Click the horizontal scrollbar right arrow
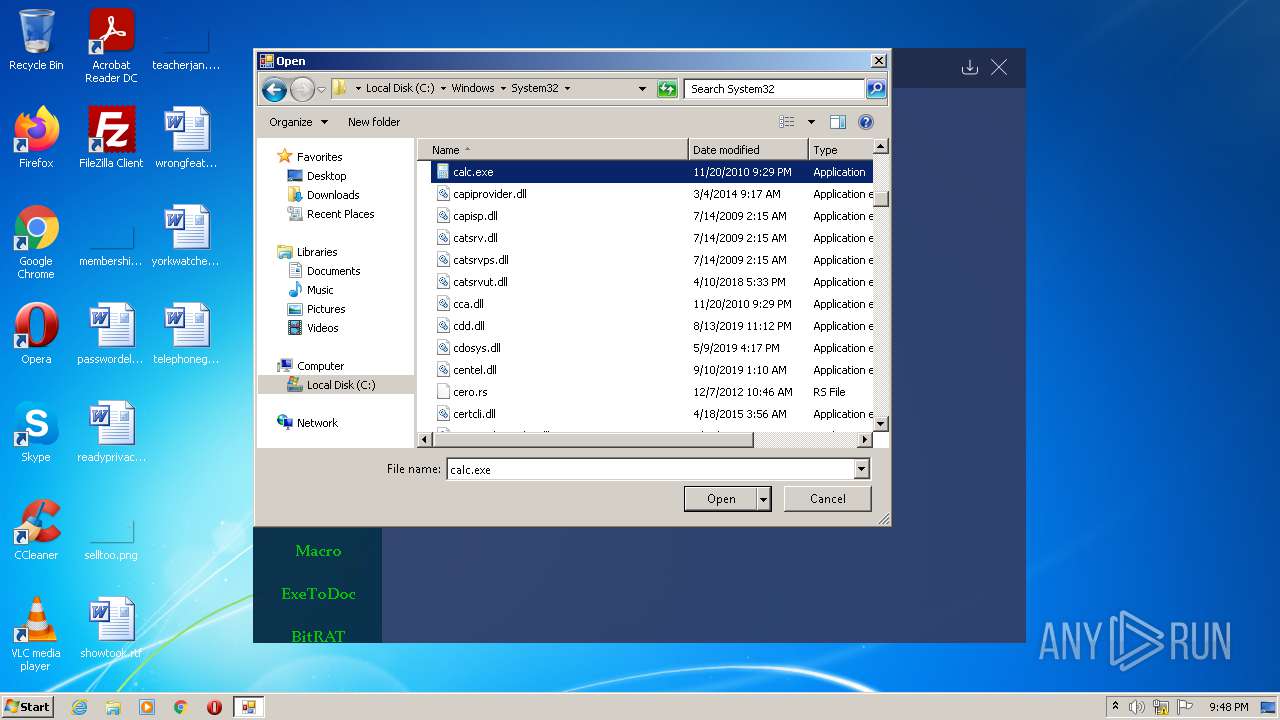The height and width of the screenshot is (720, 1280). (865, 440)
